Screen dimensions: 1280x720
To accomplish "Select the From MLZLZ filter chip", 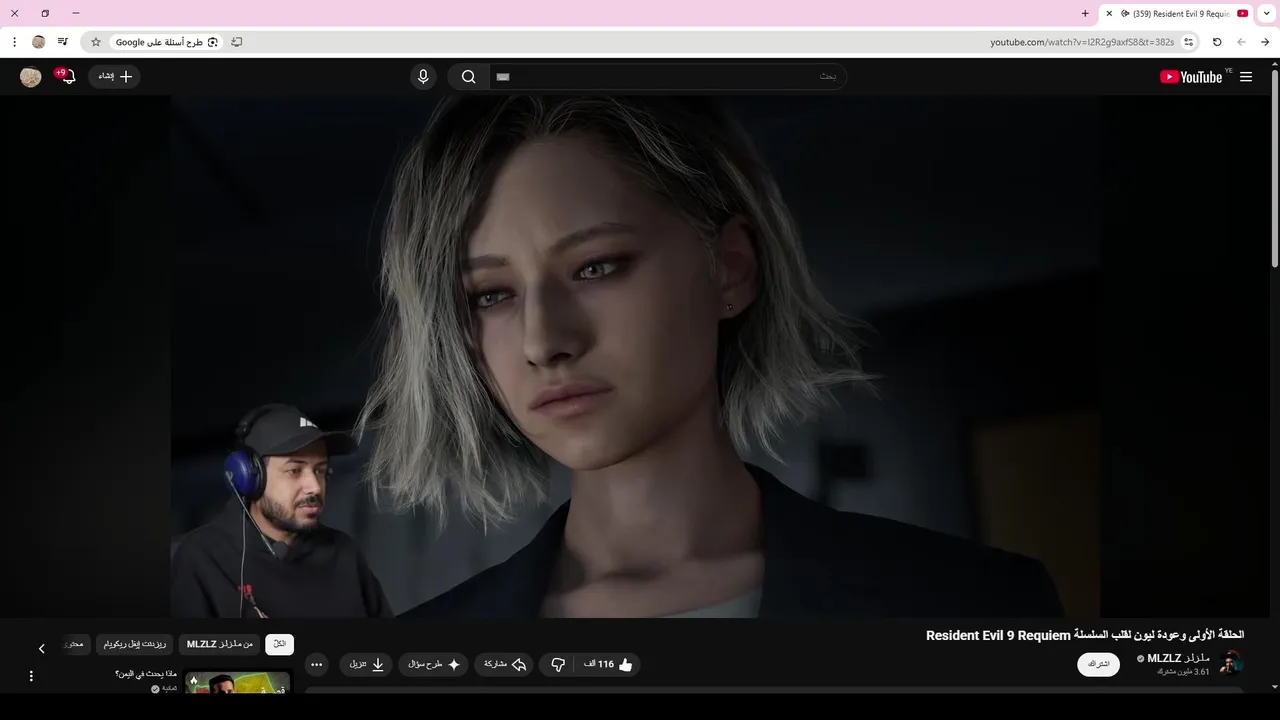I will pyautogui.click(x=220, y=644).
